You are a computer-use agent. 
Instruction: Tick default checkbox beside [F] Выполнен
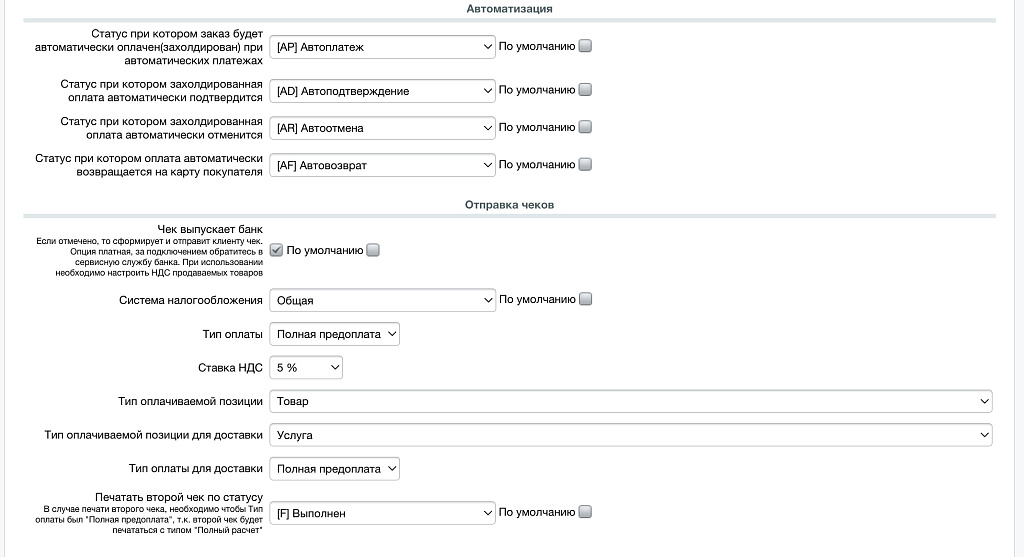585,512
